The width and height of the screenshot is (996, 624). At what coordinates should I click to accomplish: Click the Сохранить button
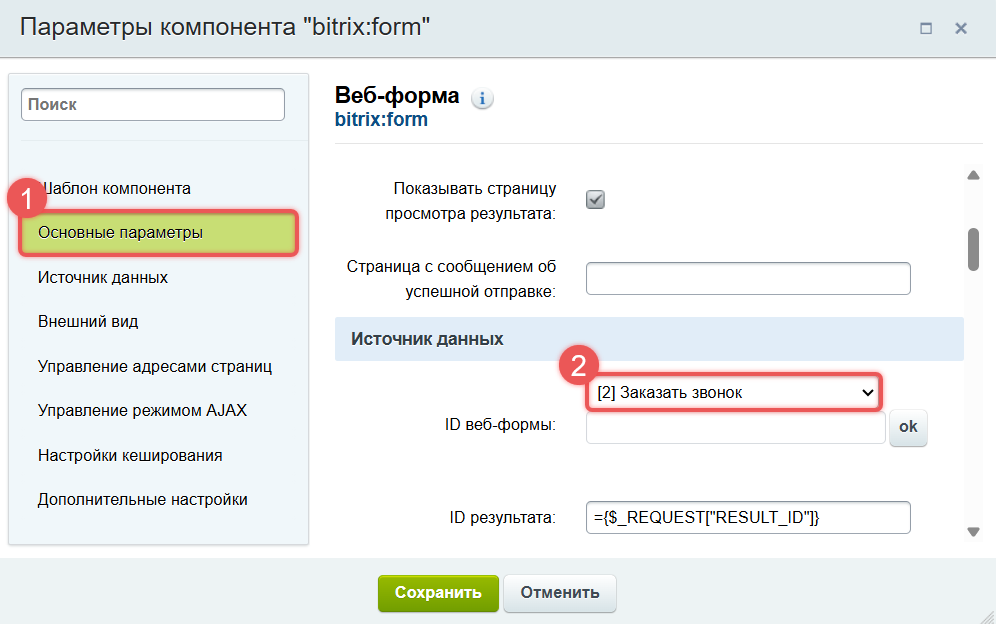coord(438,593)
